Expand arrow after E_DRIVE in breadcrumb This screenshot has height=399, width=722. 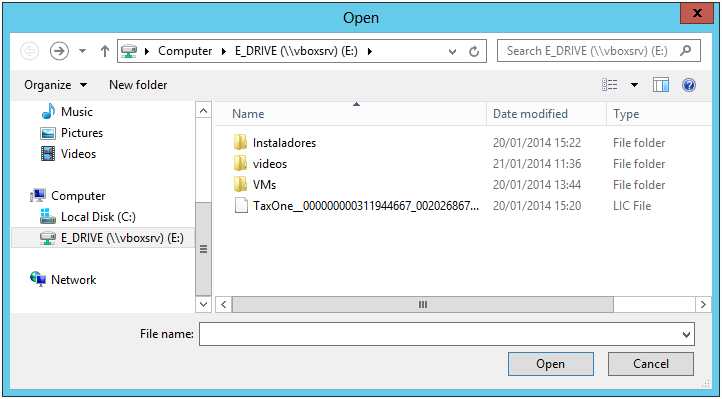369,51
